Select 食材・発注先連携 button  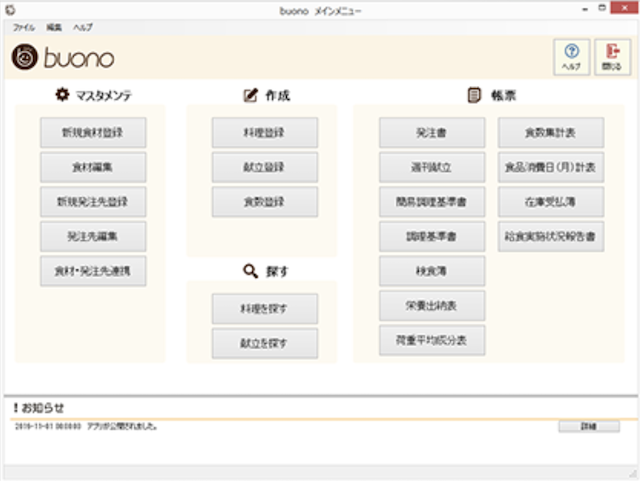pos(93,271)
